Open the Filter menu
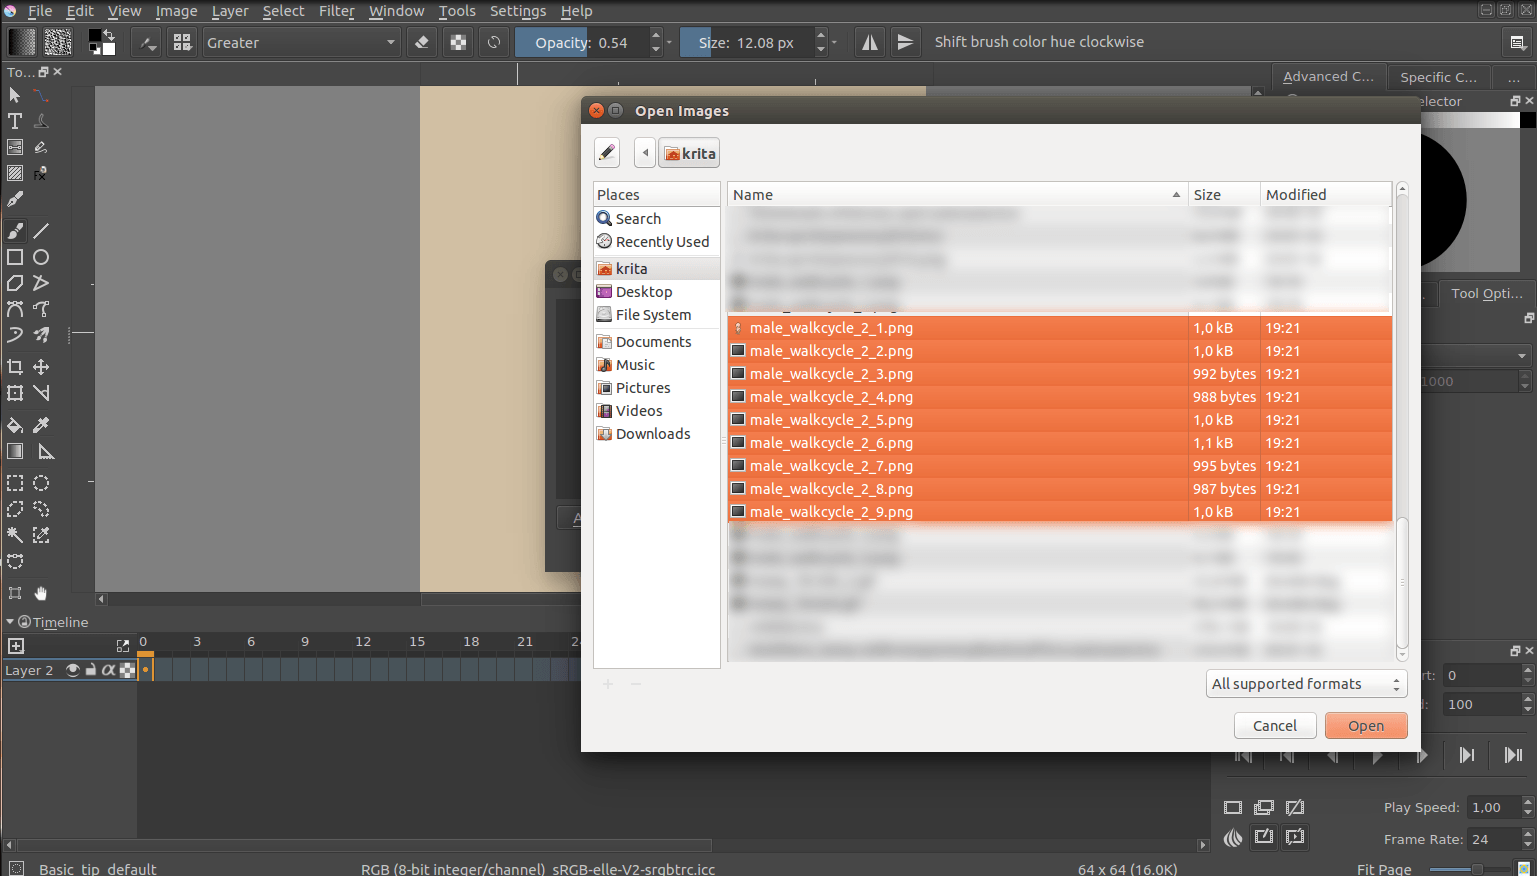 [x=336, y=11]
